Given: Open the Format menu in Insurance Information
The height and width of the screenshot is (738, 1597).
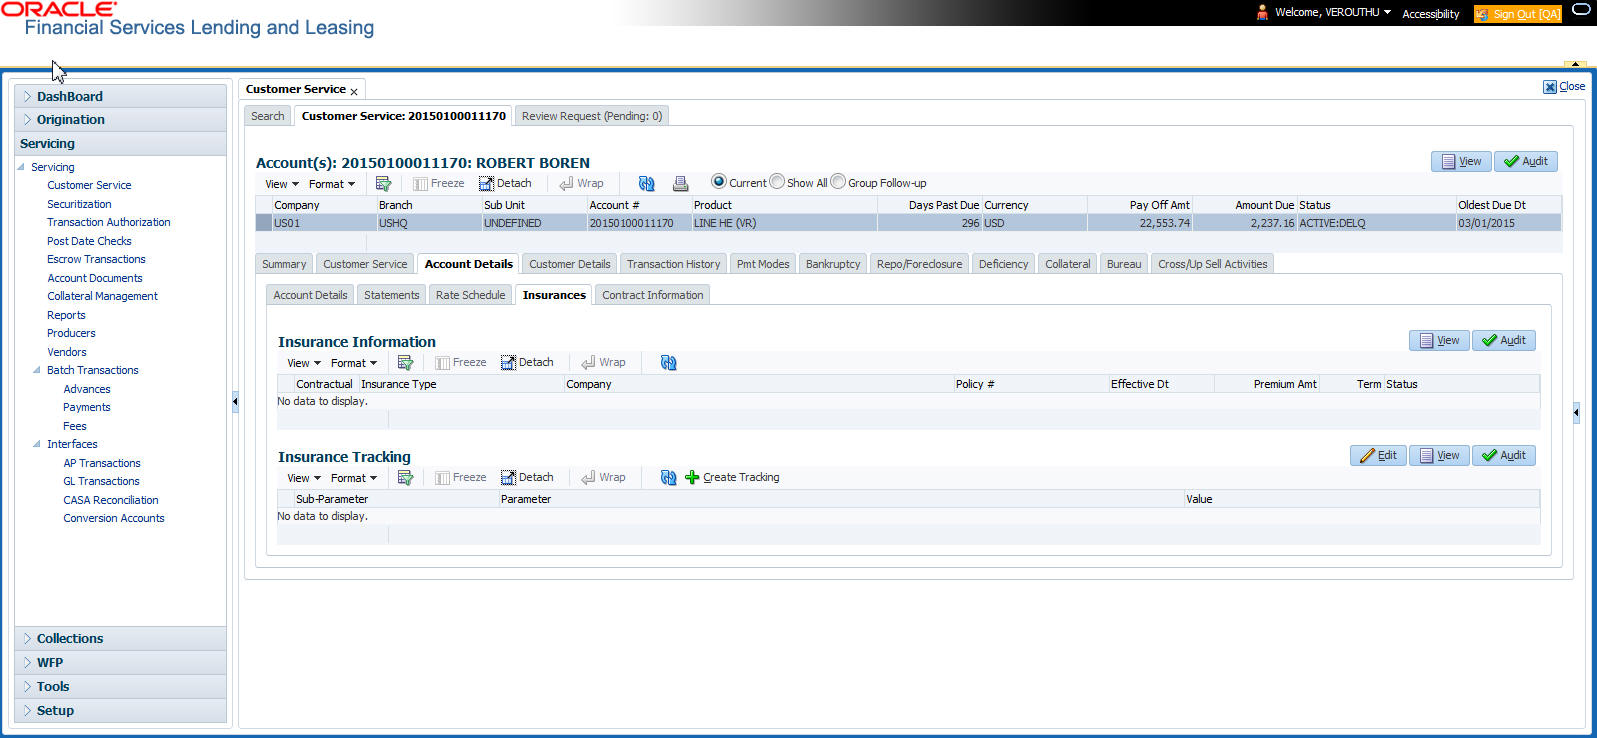Looking at the screenshot, I should [354, 363].
